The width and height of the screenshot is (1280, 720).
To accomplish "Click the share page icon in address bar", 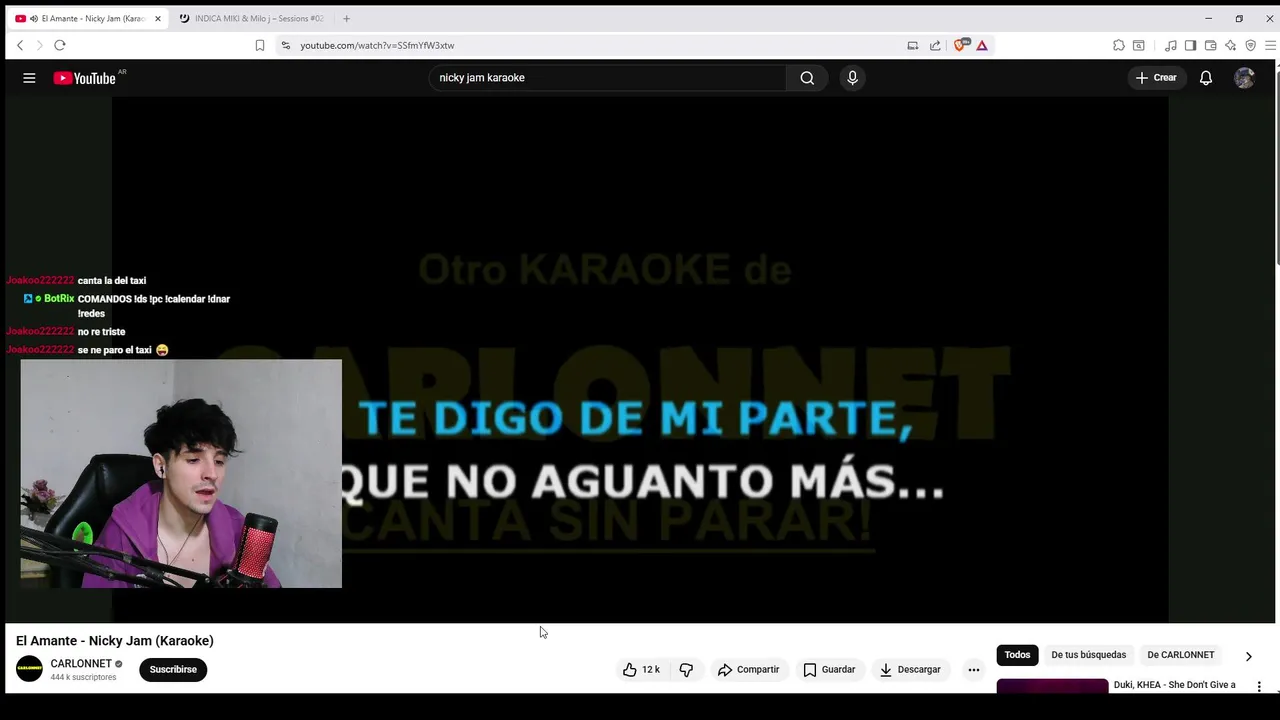I will click(x=935, y=45).
